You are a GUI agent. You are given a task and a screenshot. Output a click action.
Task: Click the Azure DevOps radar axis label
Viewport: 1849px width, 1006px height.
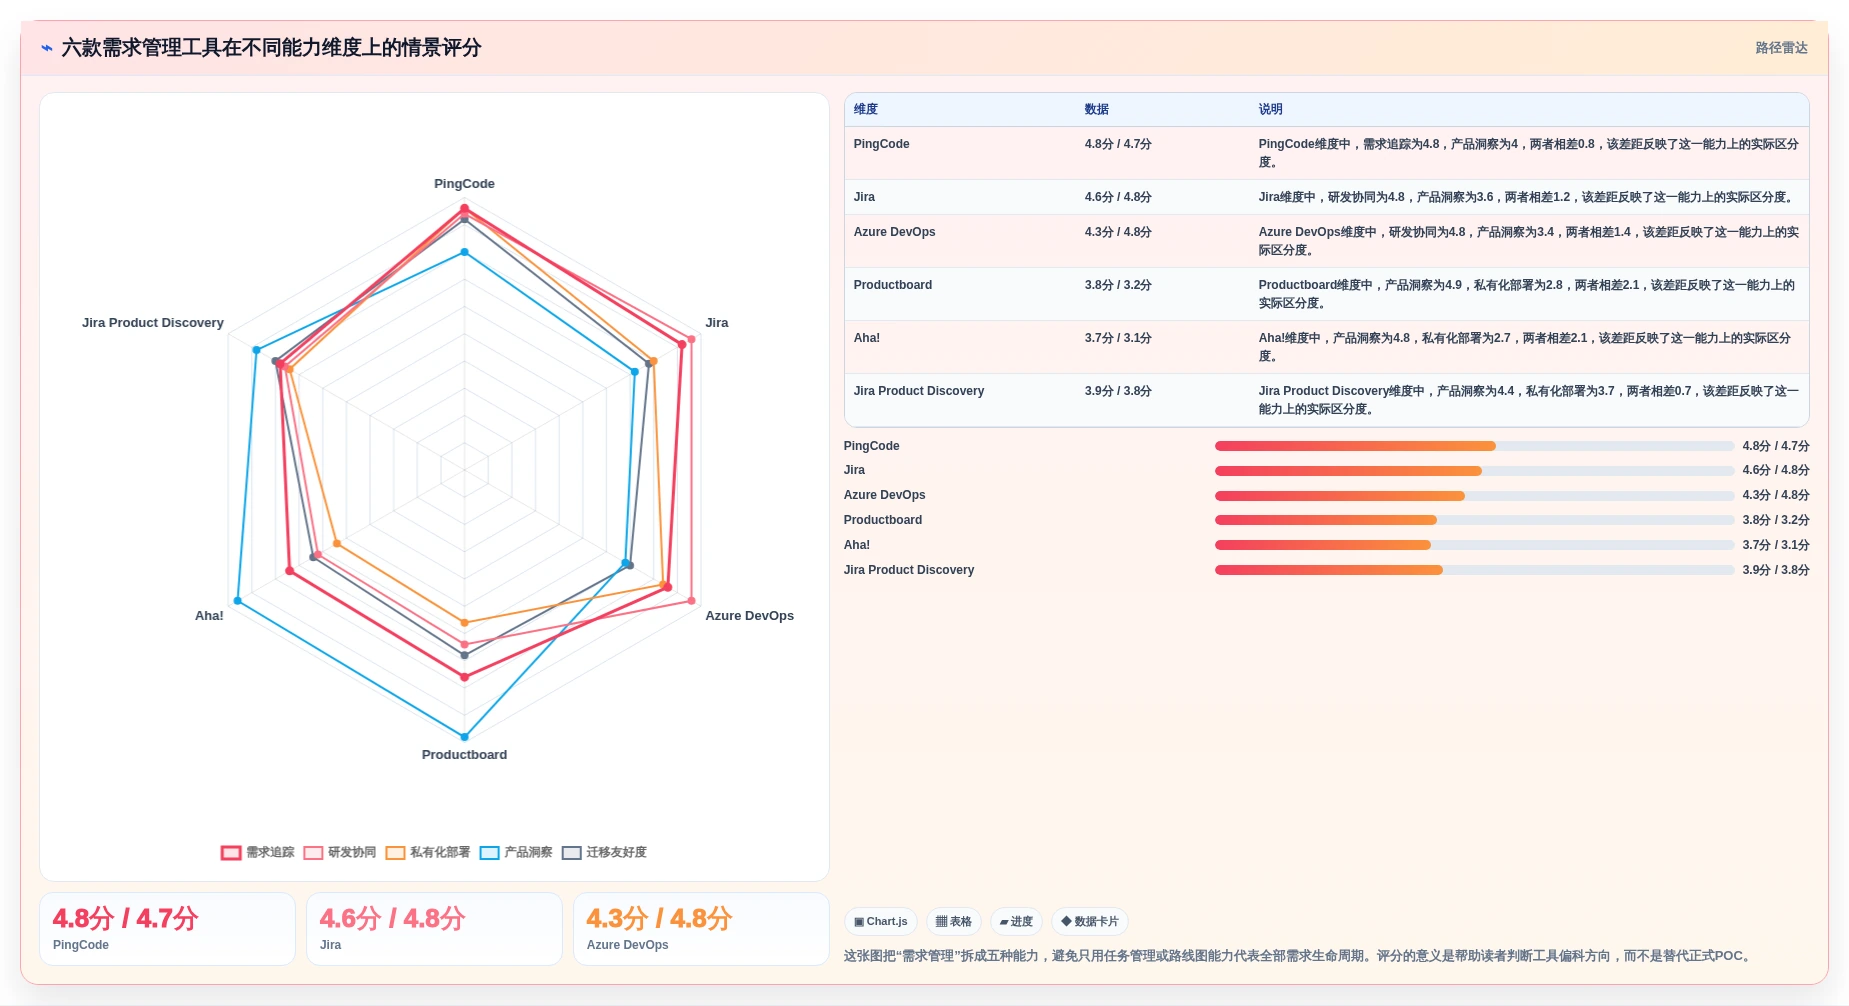[x=749, y=616]
